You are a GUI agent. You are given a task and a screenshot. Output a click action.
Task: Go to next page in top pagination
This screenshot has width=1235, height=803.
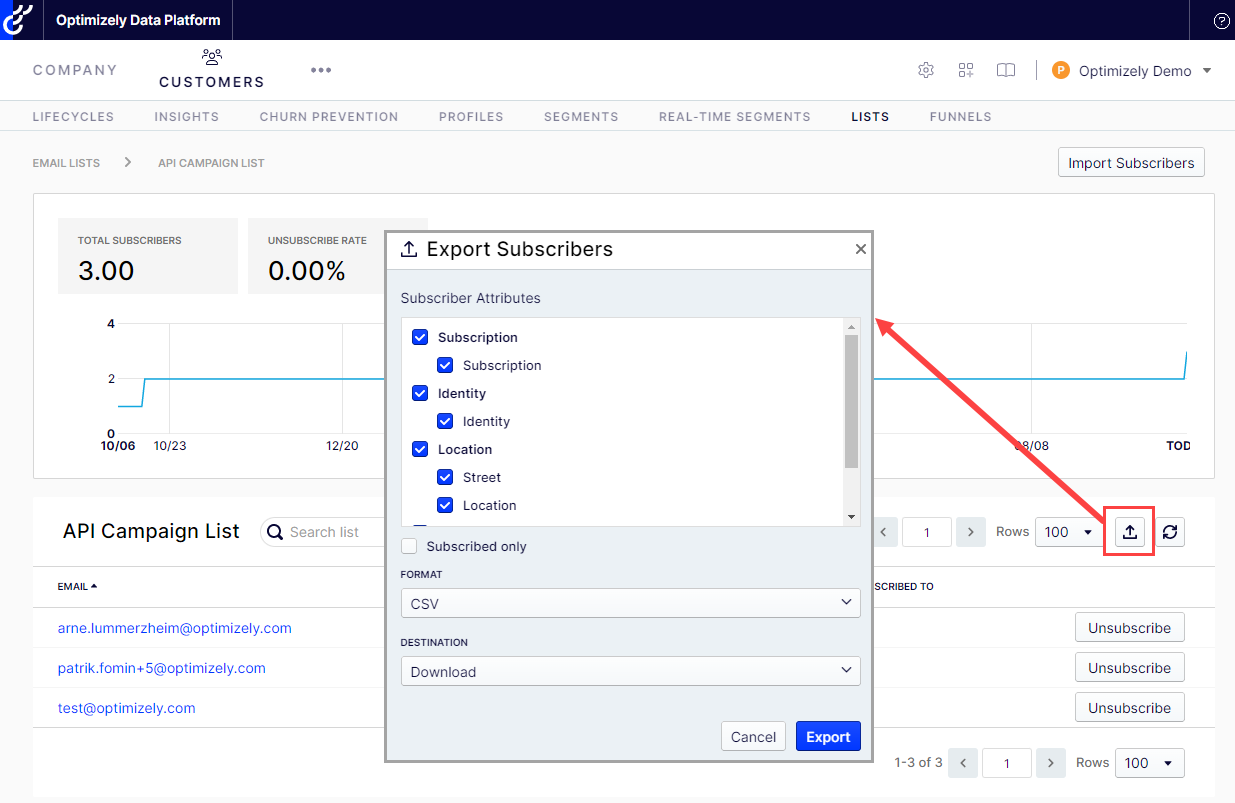coord(970,532)
